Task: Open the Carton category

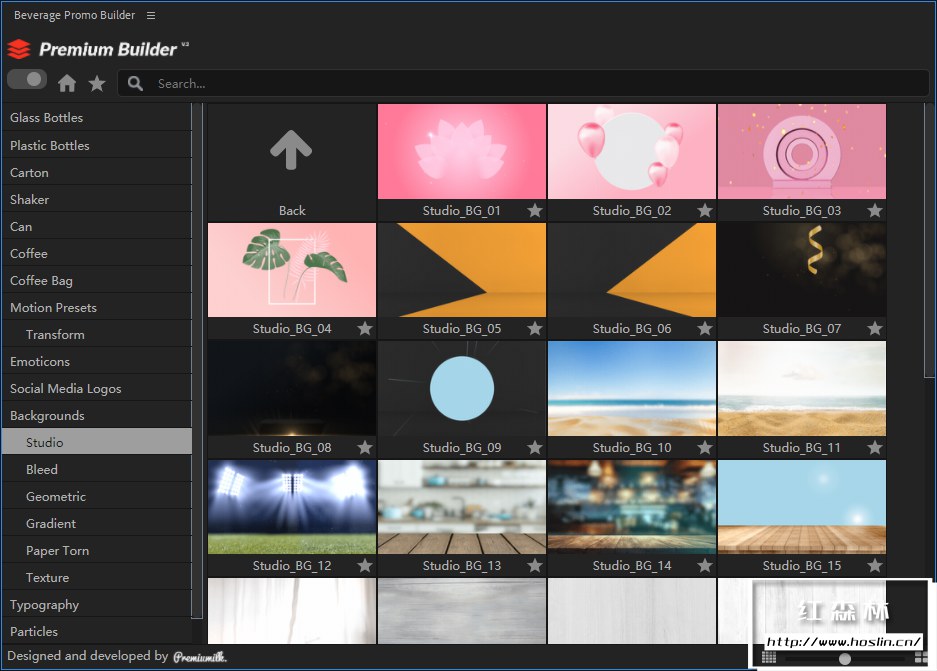Action: tap(97, 172)
